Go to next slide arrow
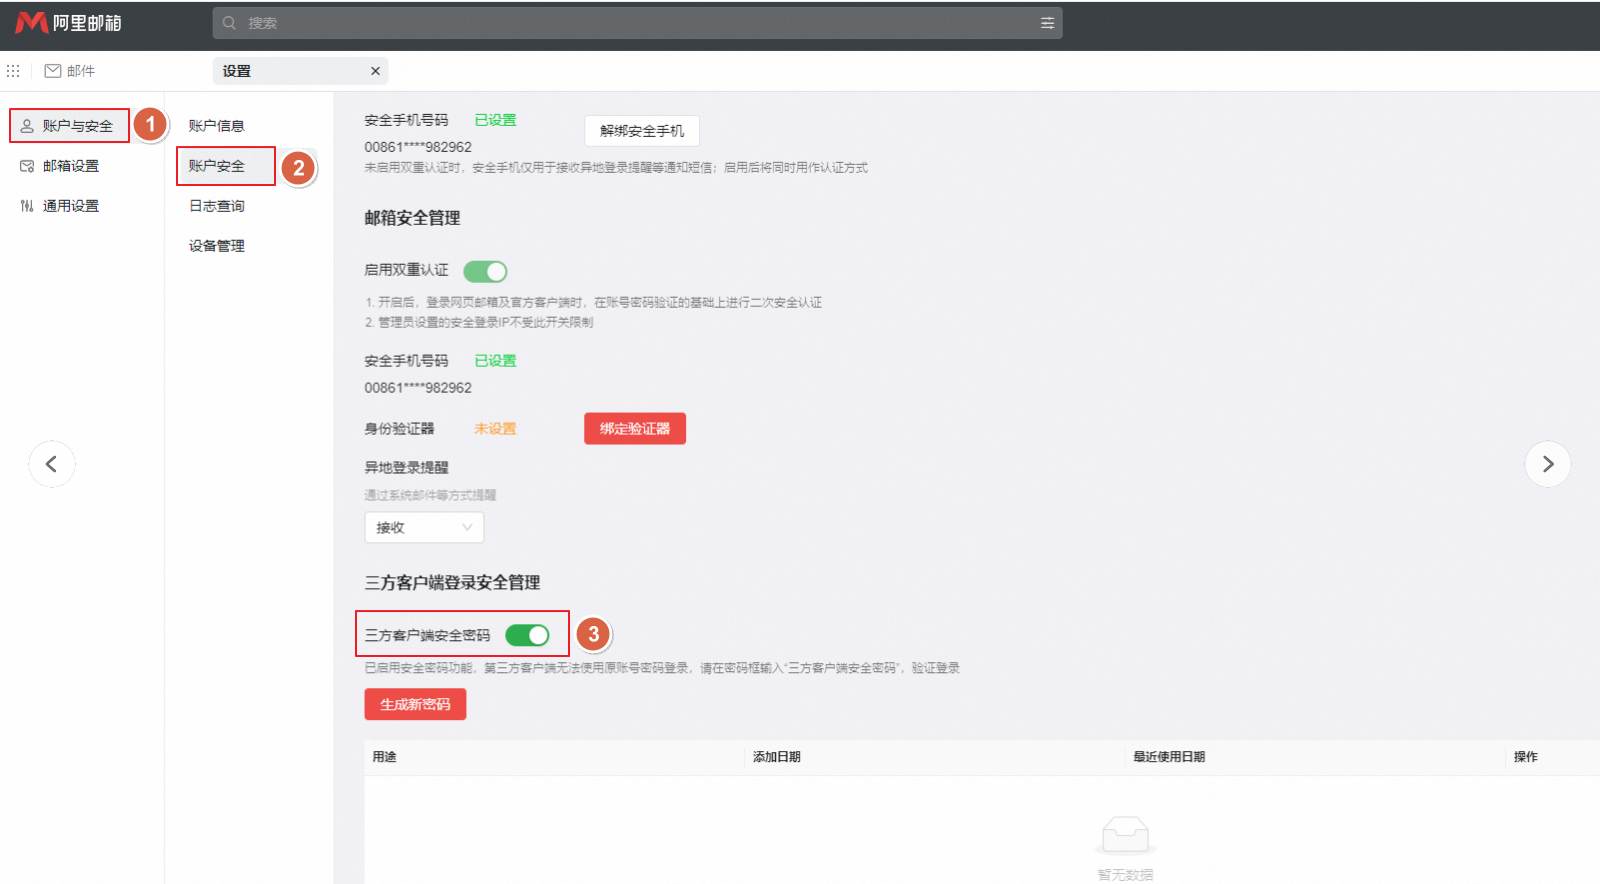 [1547, 464]
